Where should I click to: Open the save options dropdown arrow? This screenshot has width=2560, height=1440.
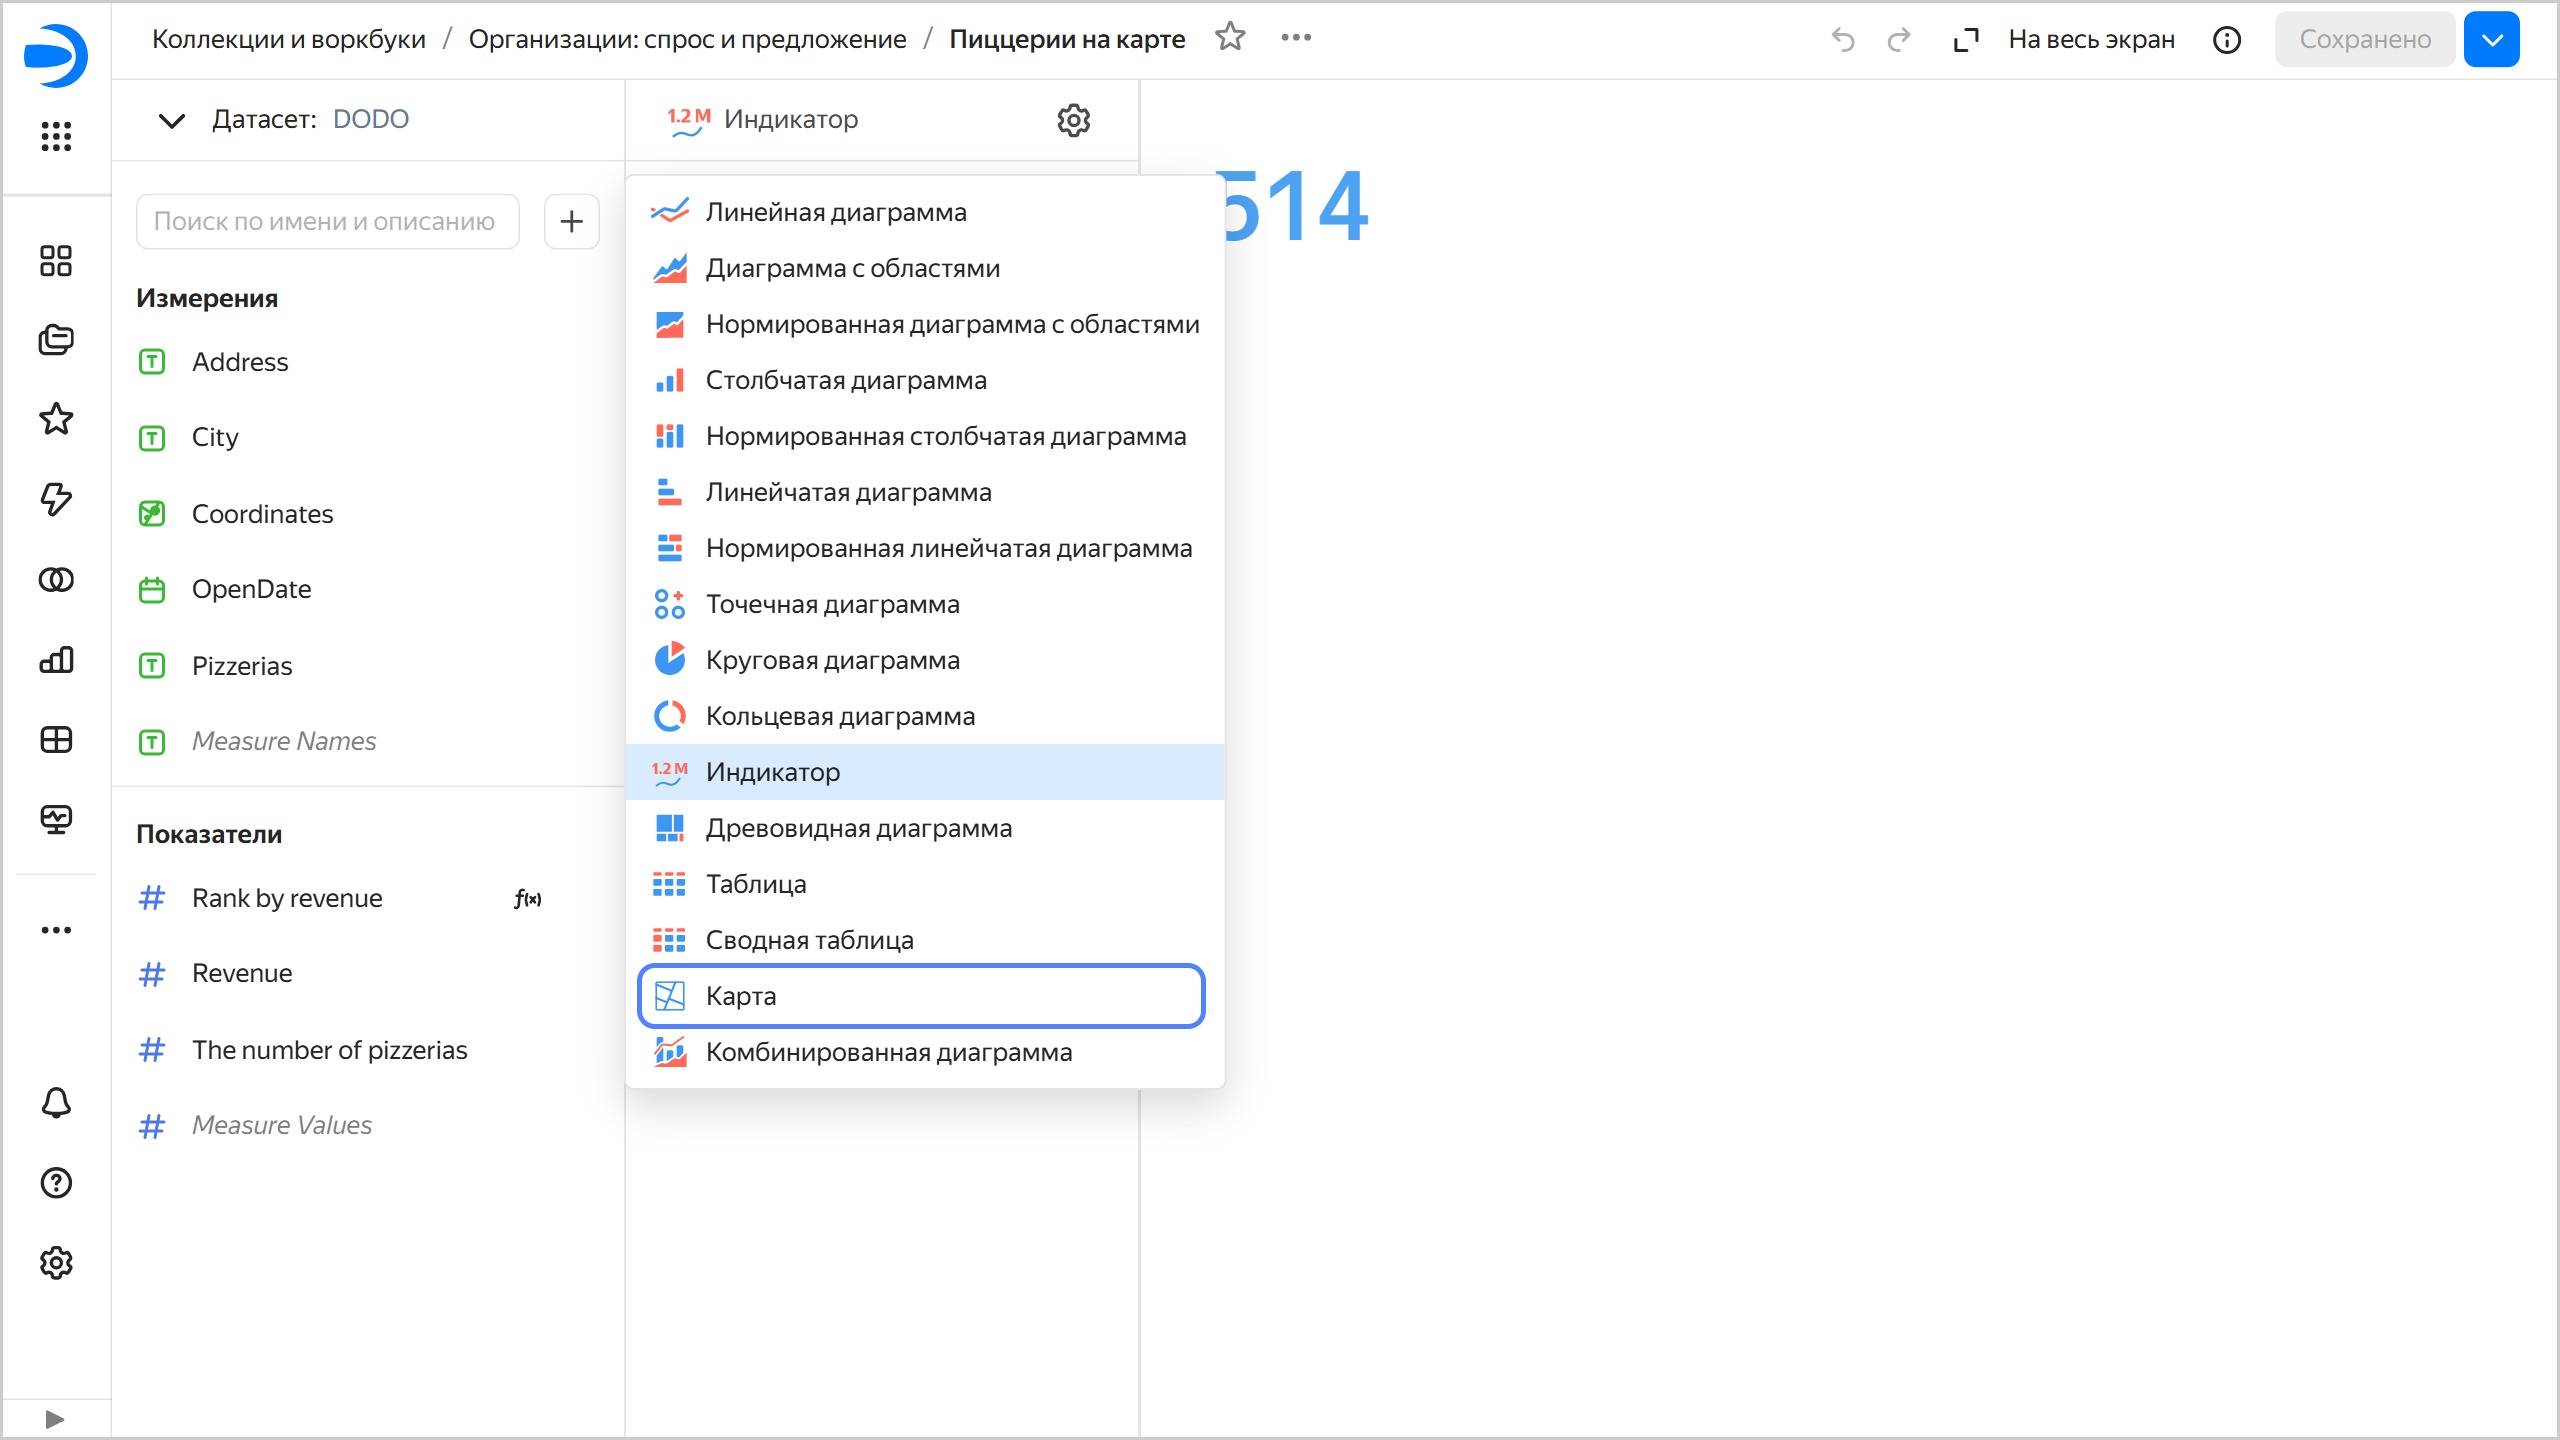(x=2492, y=40)
